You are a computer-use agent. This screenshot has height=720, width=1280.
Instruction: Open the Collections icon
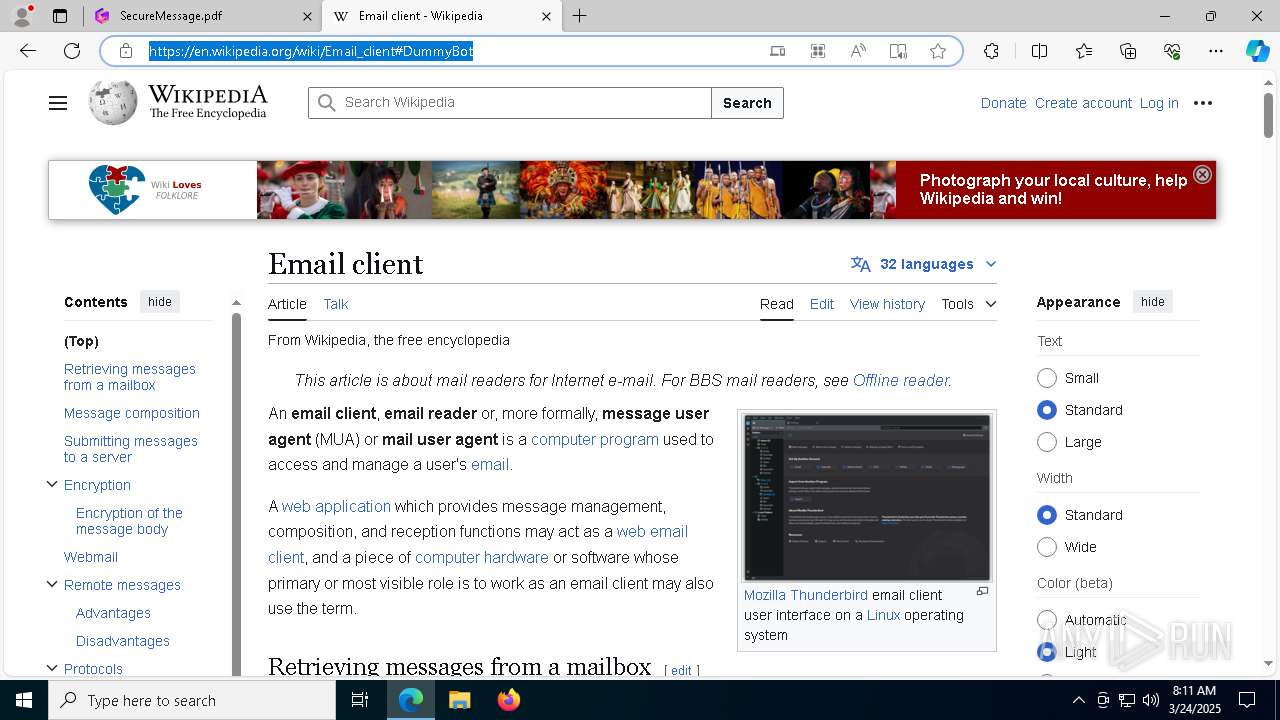pos(1128,51)
